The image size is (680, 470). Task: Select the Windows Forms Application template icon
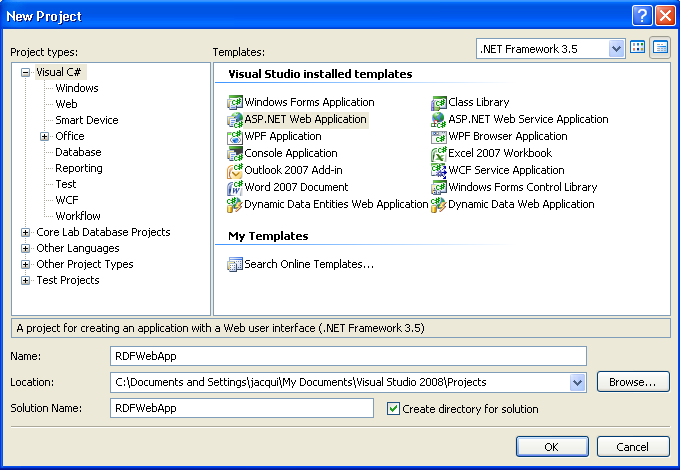click(235, 102)
